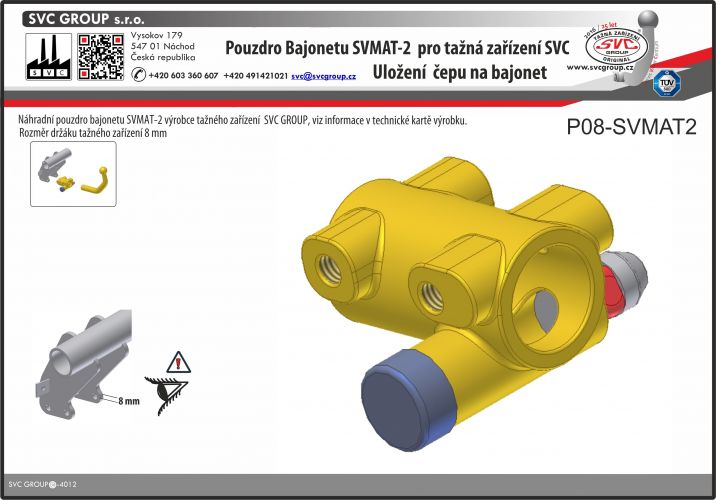Select the description starting Náhradní pouzdro bajonetu
Image resolution: width=716 pixels, height=500 pixels.
pyautogui.click(x=242, y=121)
